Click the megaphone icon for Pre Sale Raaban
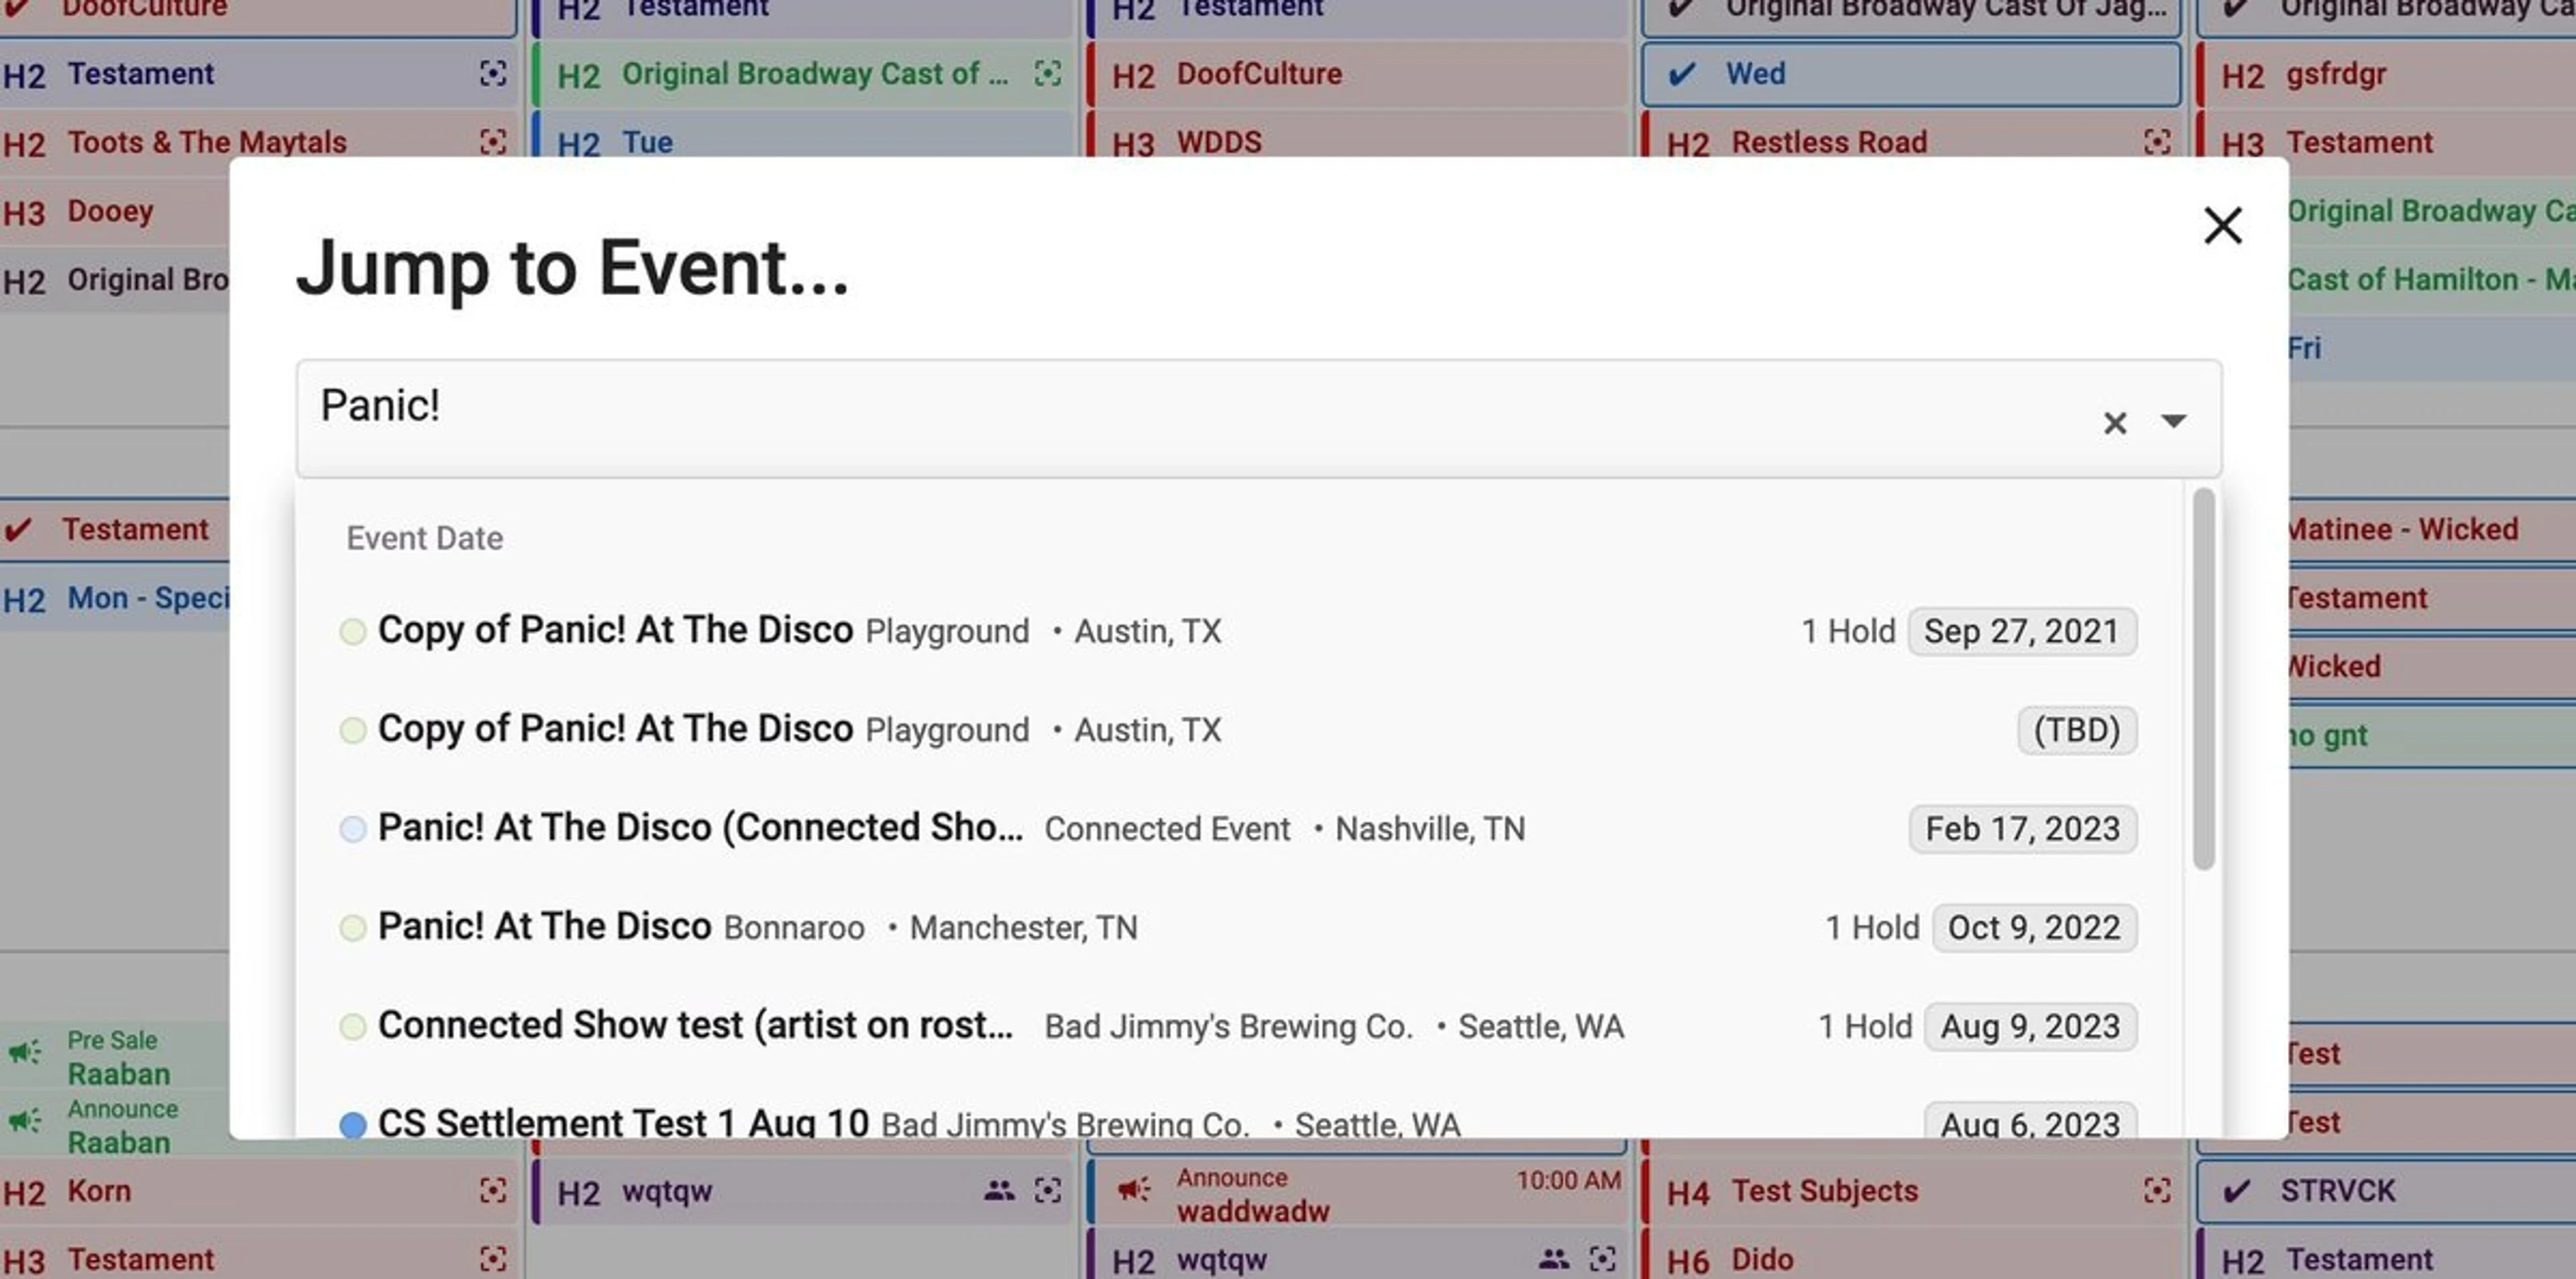 point(25,1053)
